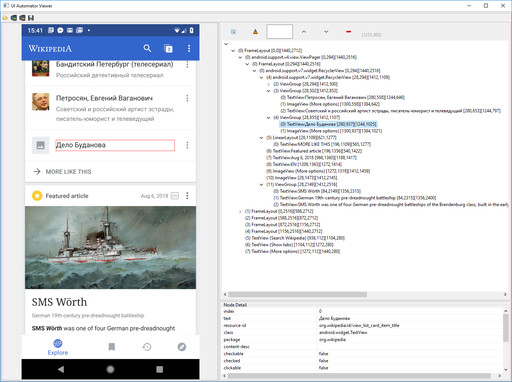The height and width of the screenshot is (382, 512).
Task: Click the compressed hierarchy Device Screenshot icon
Action: coord(22,18)
